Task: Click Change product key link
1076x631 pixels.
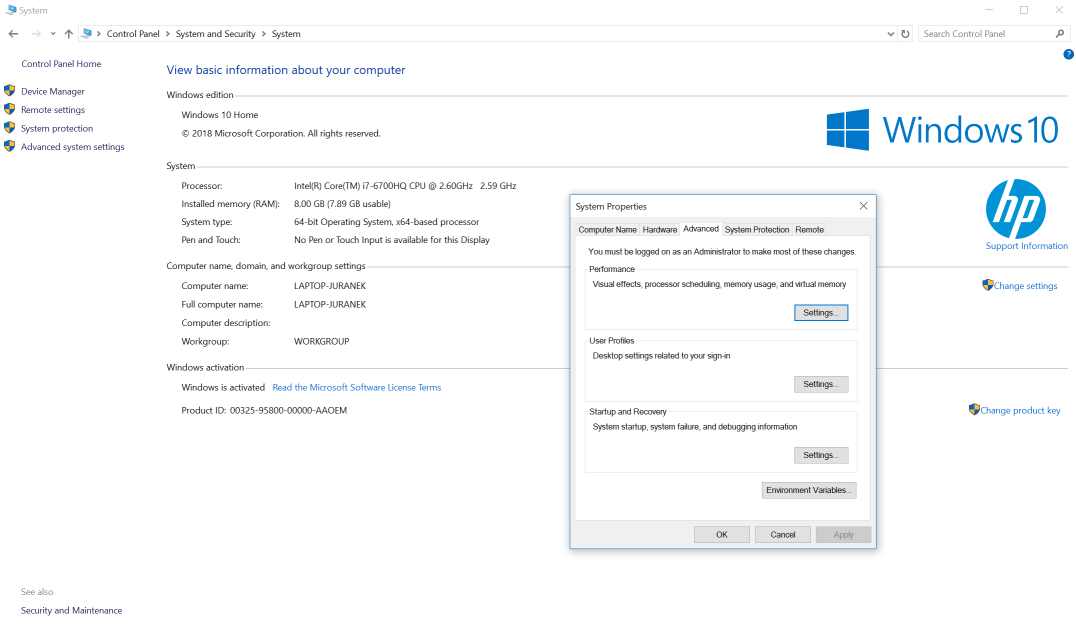Action: point(1020,410)
